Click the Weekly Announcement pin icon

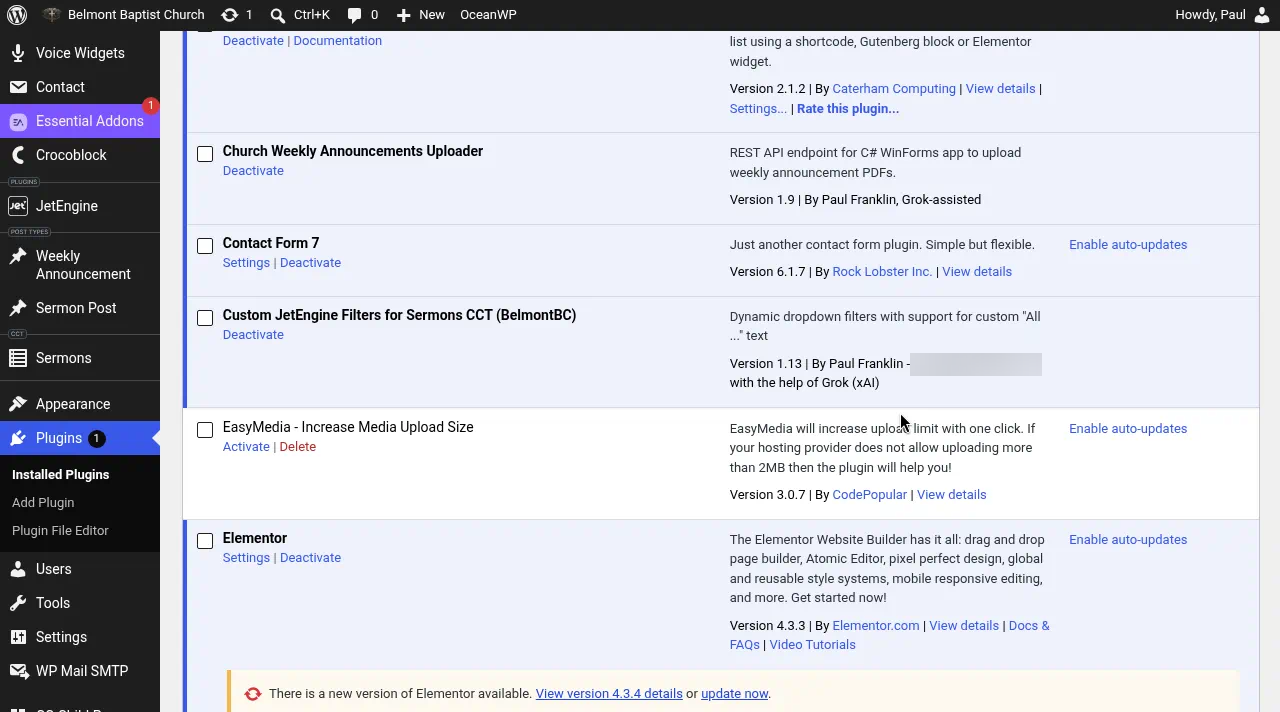(x=18, y=256)
